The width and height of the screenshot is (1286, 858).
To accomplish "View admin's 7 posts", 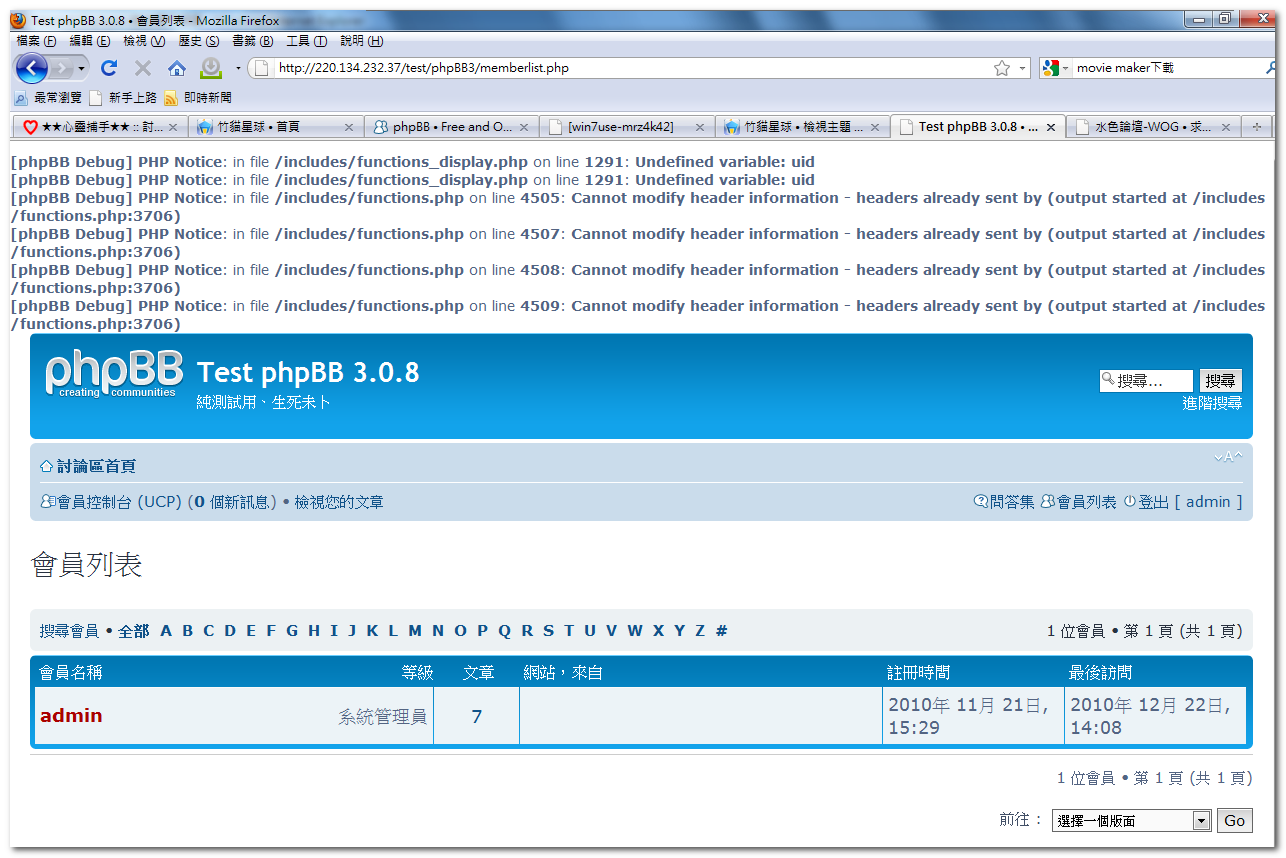I will (477, 716).
